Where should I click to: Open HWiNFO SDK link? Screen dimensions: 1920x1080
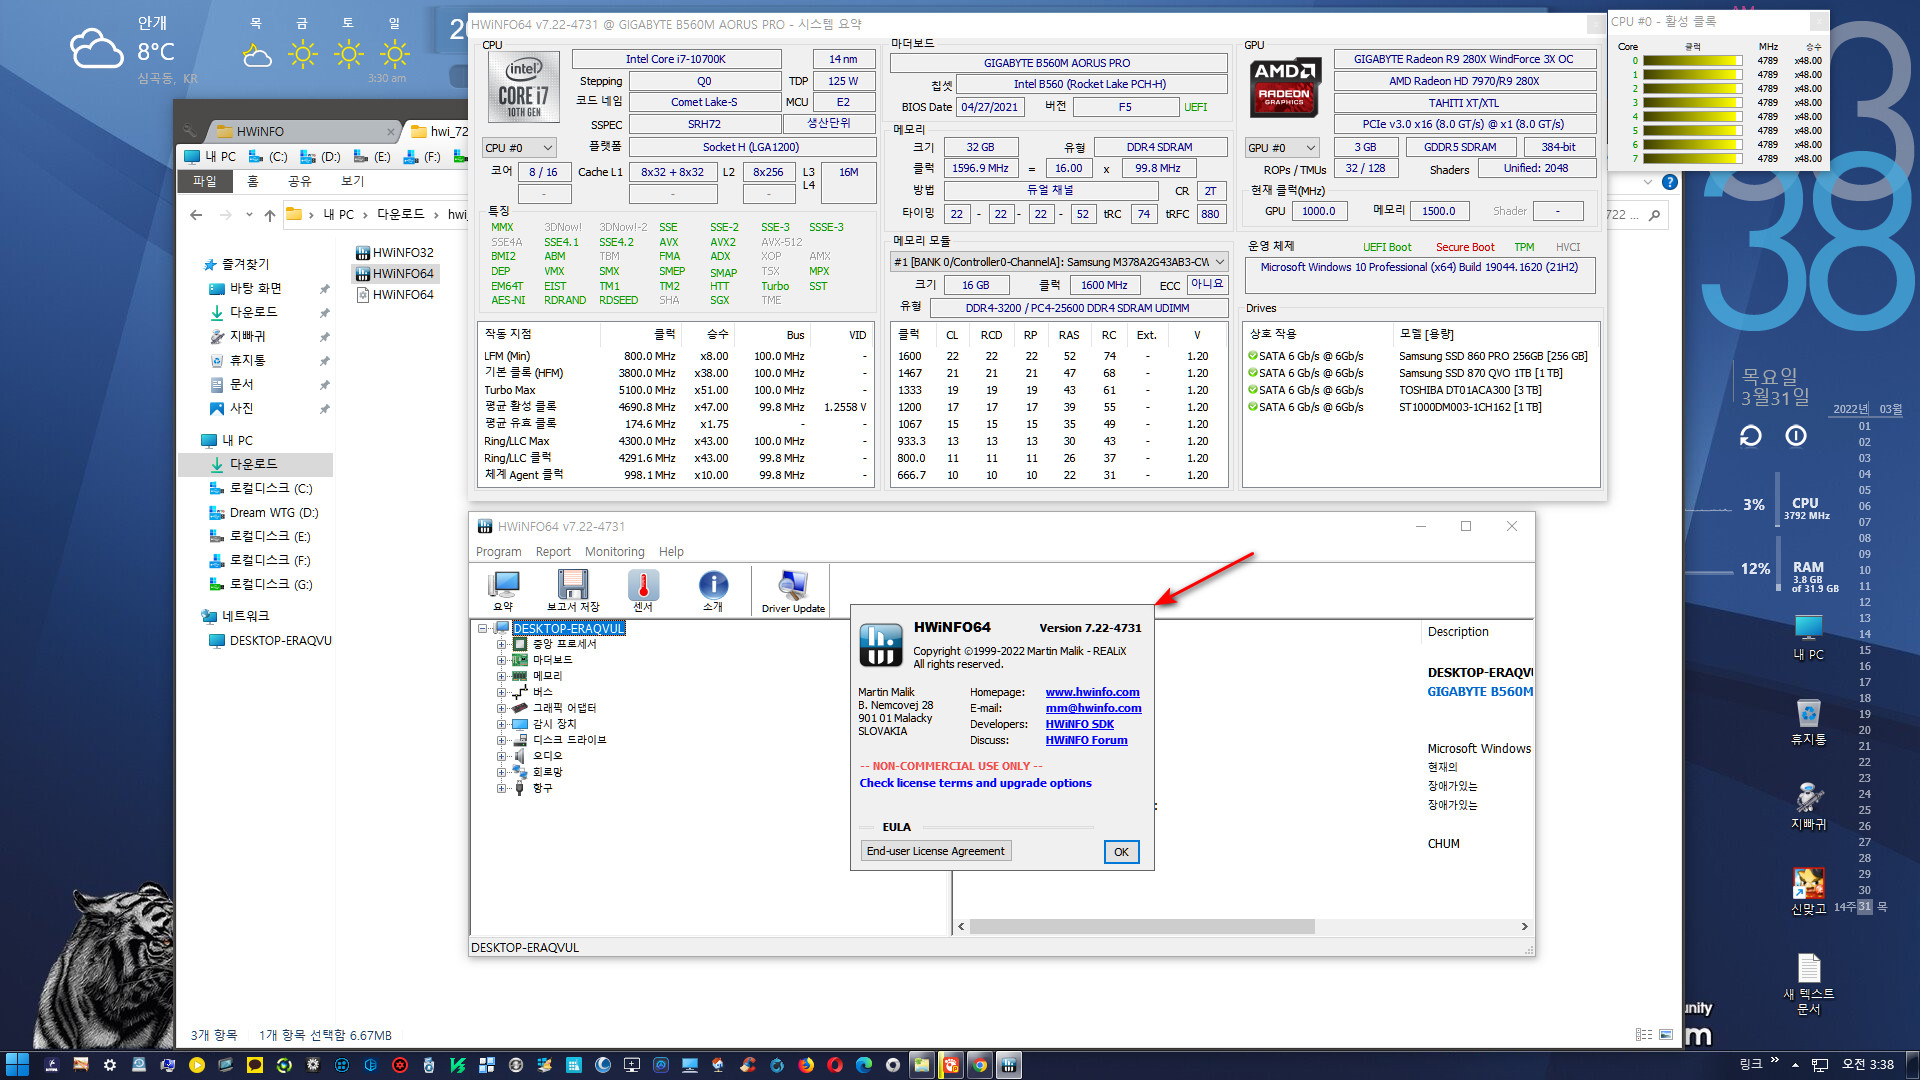1079,724
